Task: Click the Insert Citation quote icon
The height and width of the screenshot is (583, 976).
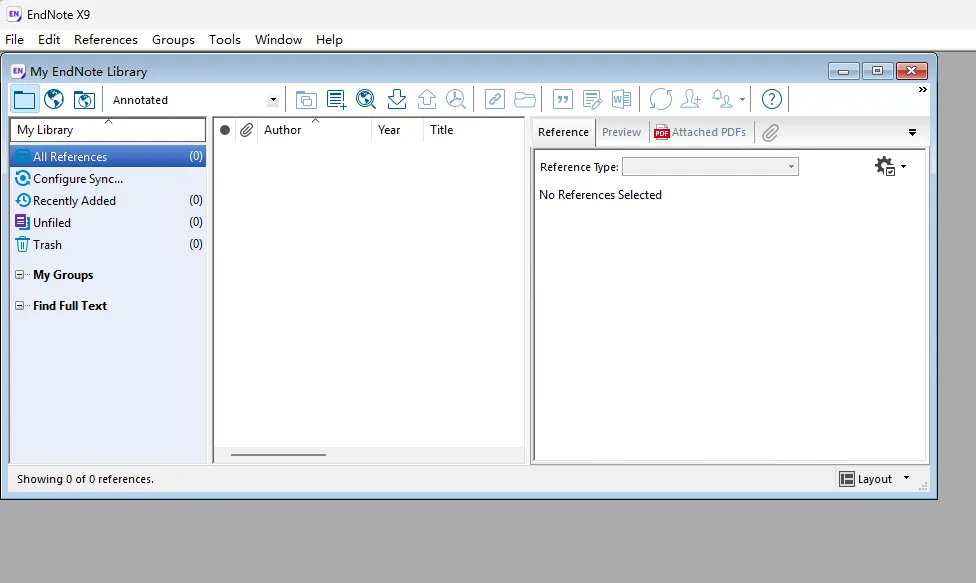Action: point(563,100)
